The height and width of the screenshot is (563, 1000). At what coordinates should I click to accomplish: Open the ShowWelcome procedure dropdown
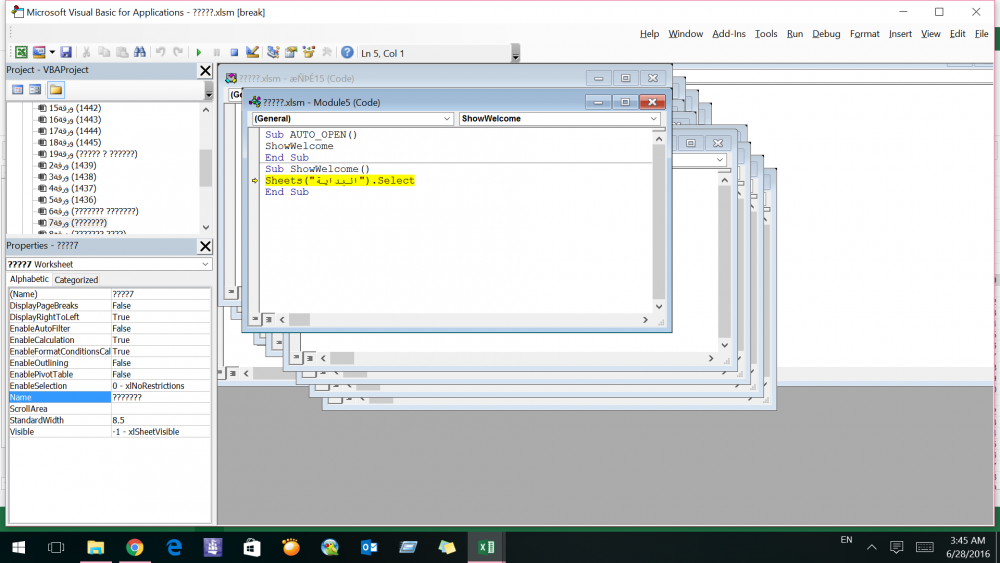tap(654, 119)
